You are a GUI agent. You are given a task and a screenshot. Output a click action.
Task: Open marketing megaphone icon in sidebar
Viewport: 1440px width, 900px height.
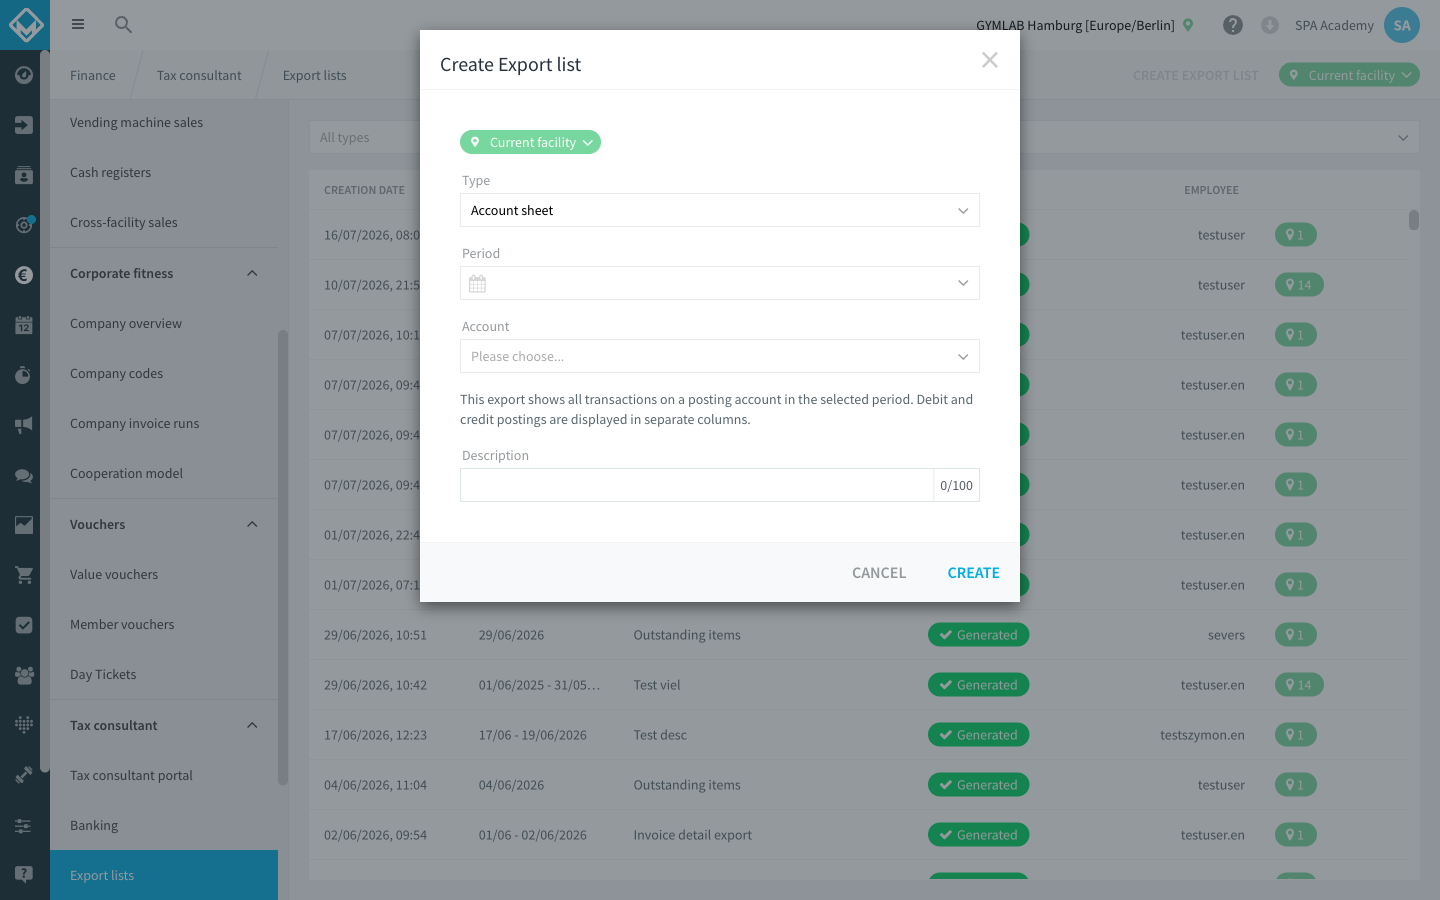coord(24,425)
